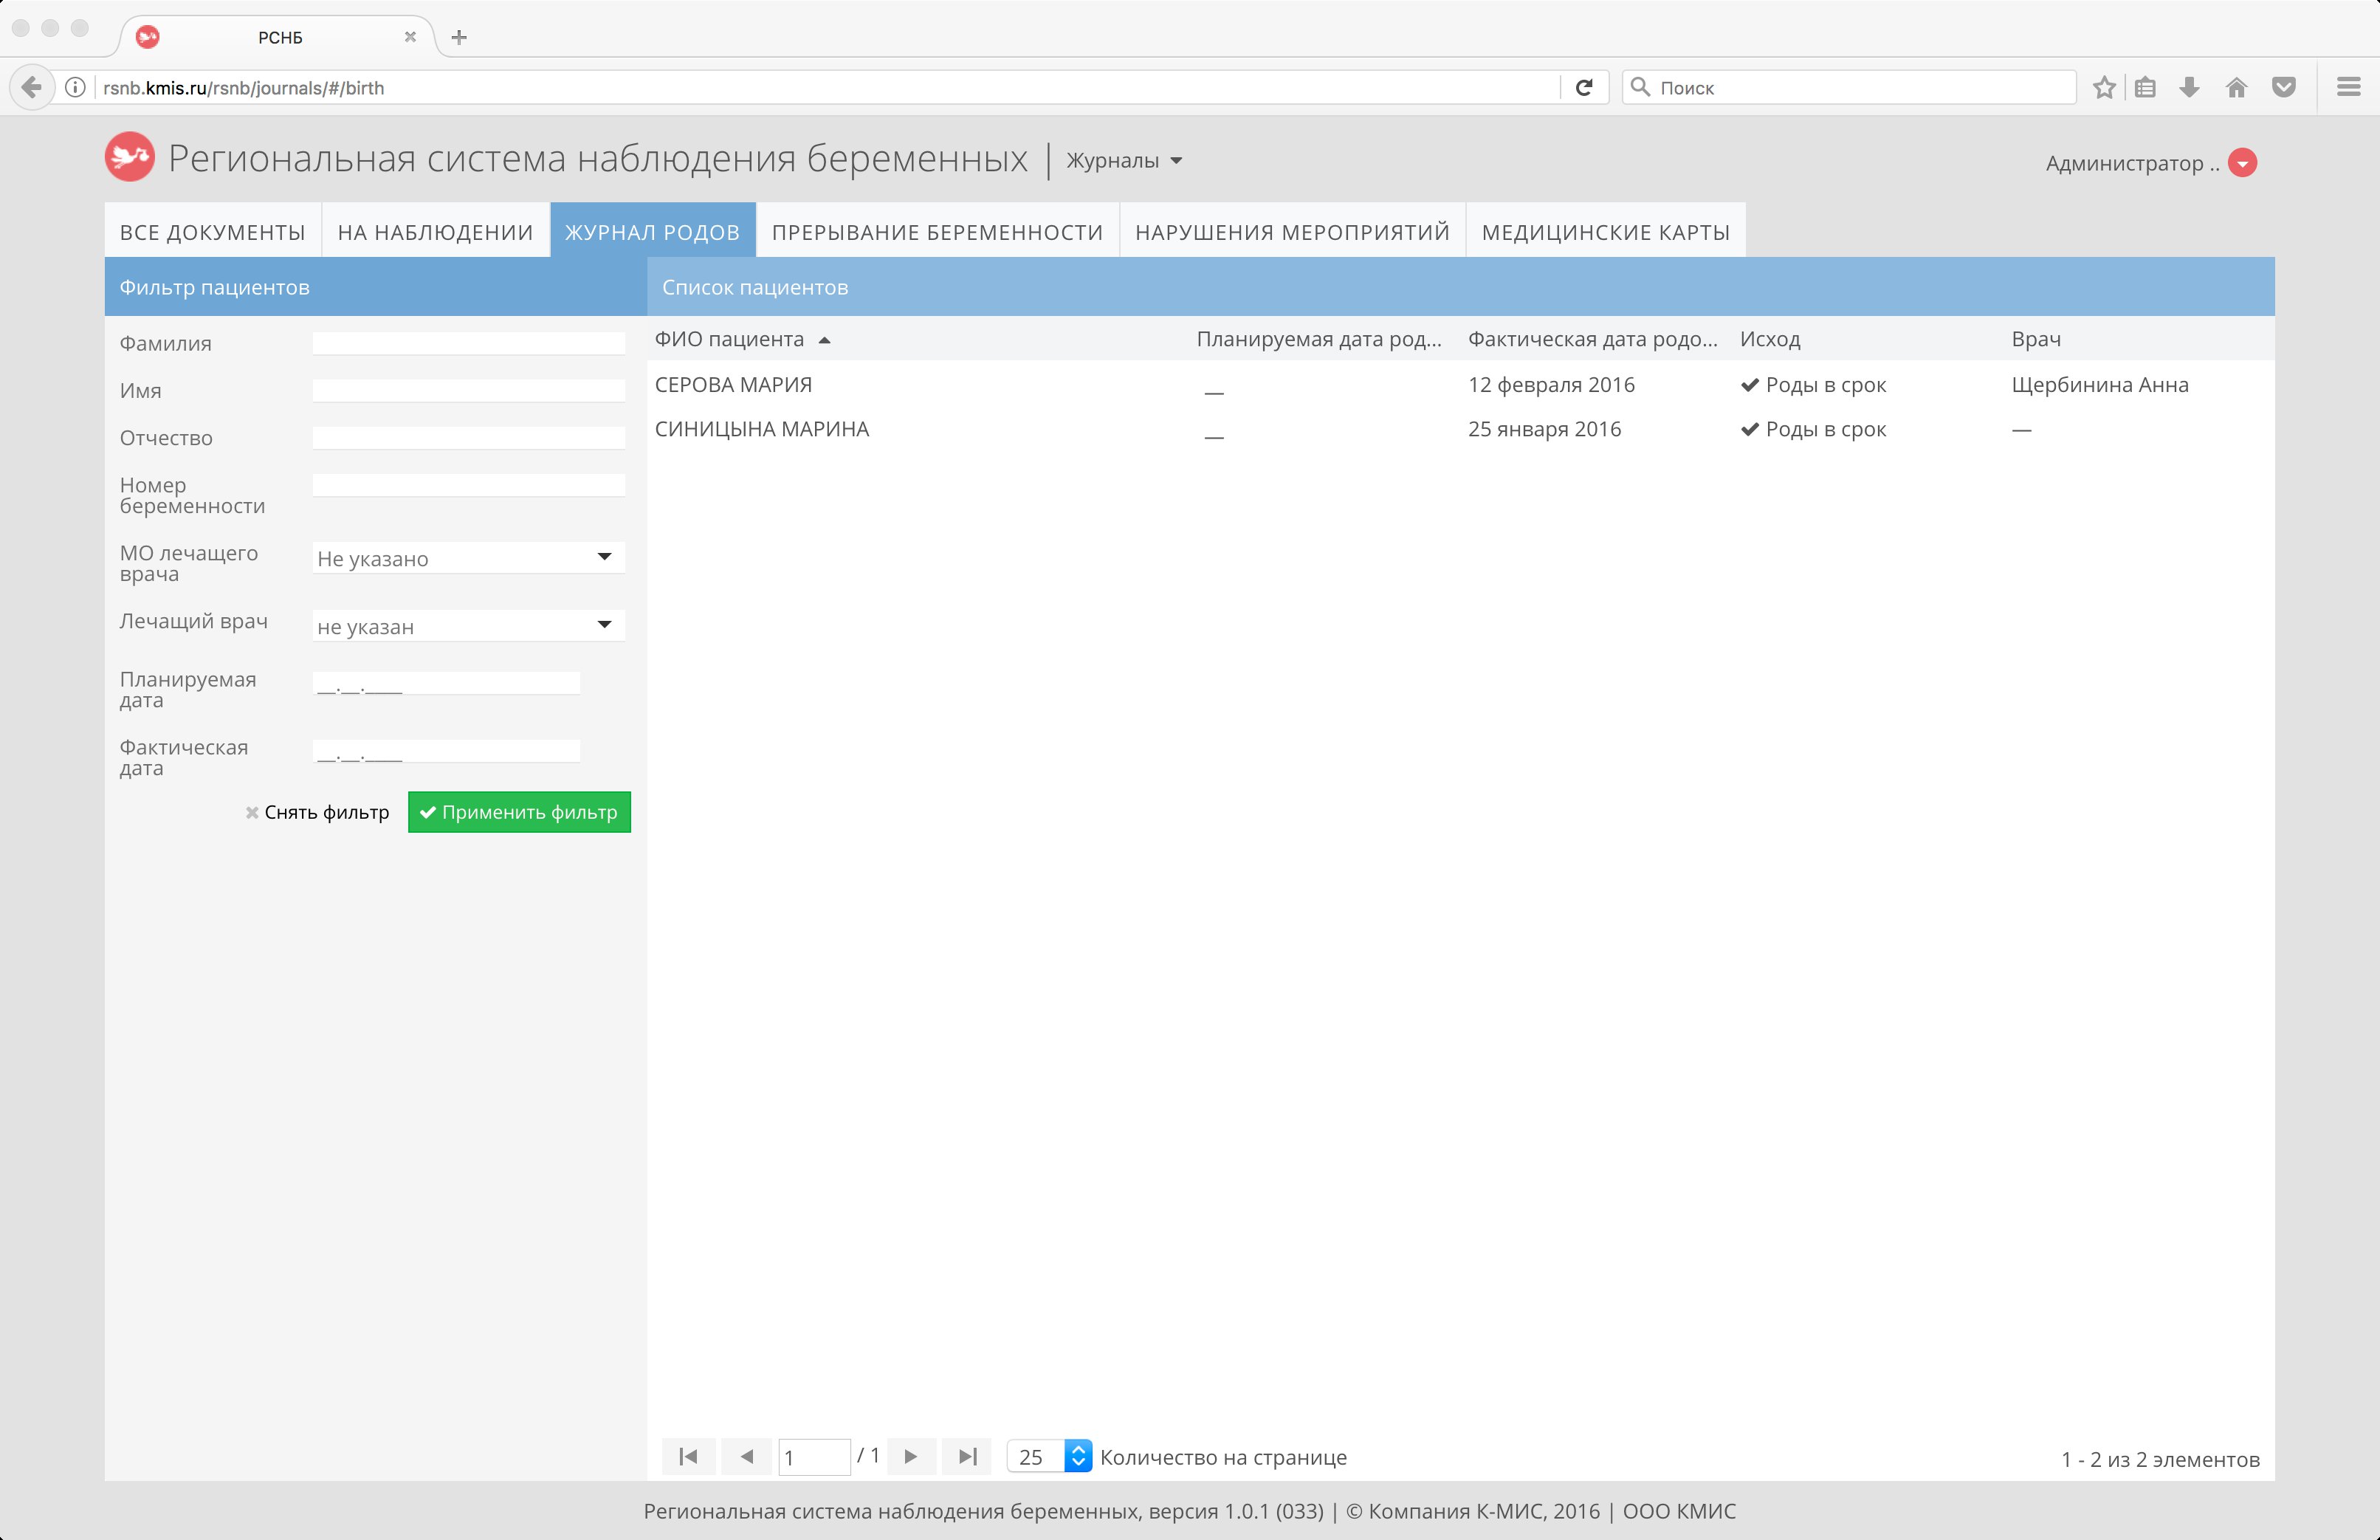This screenshot has height=1540, width=2380.
Task: Click the site information icon in address bar
Action: [75, 88]
